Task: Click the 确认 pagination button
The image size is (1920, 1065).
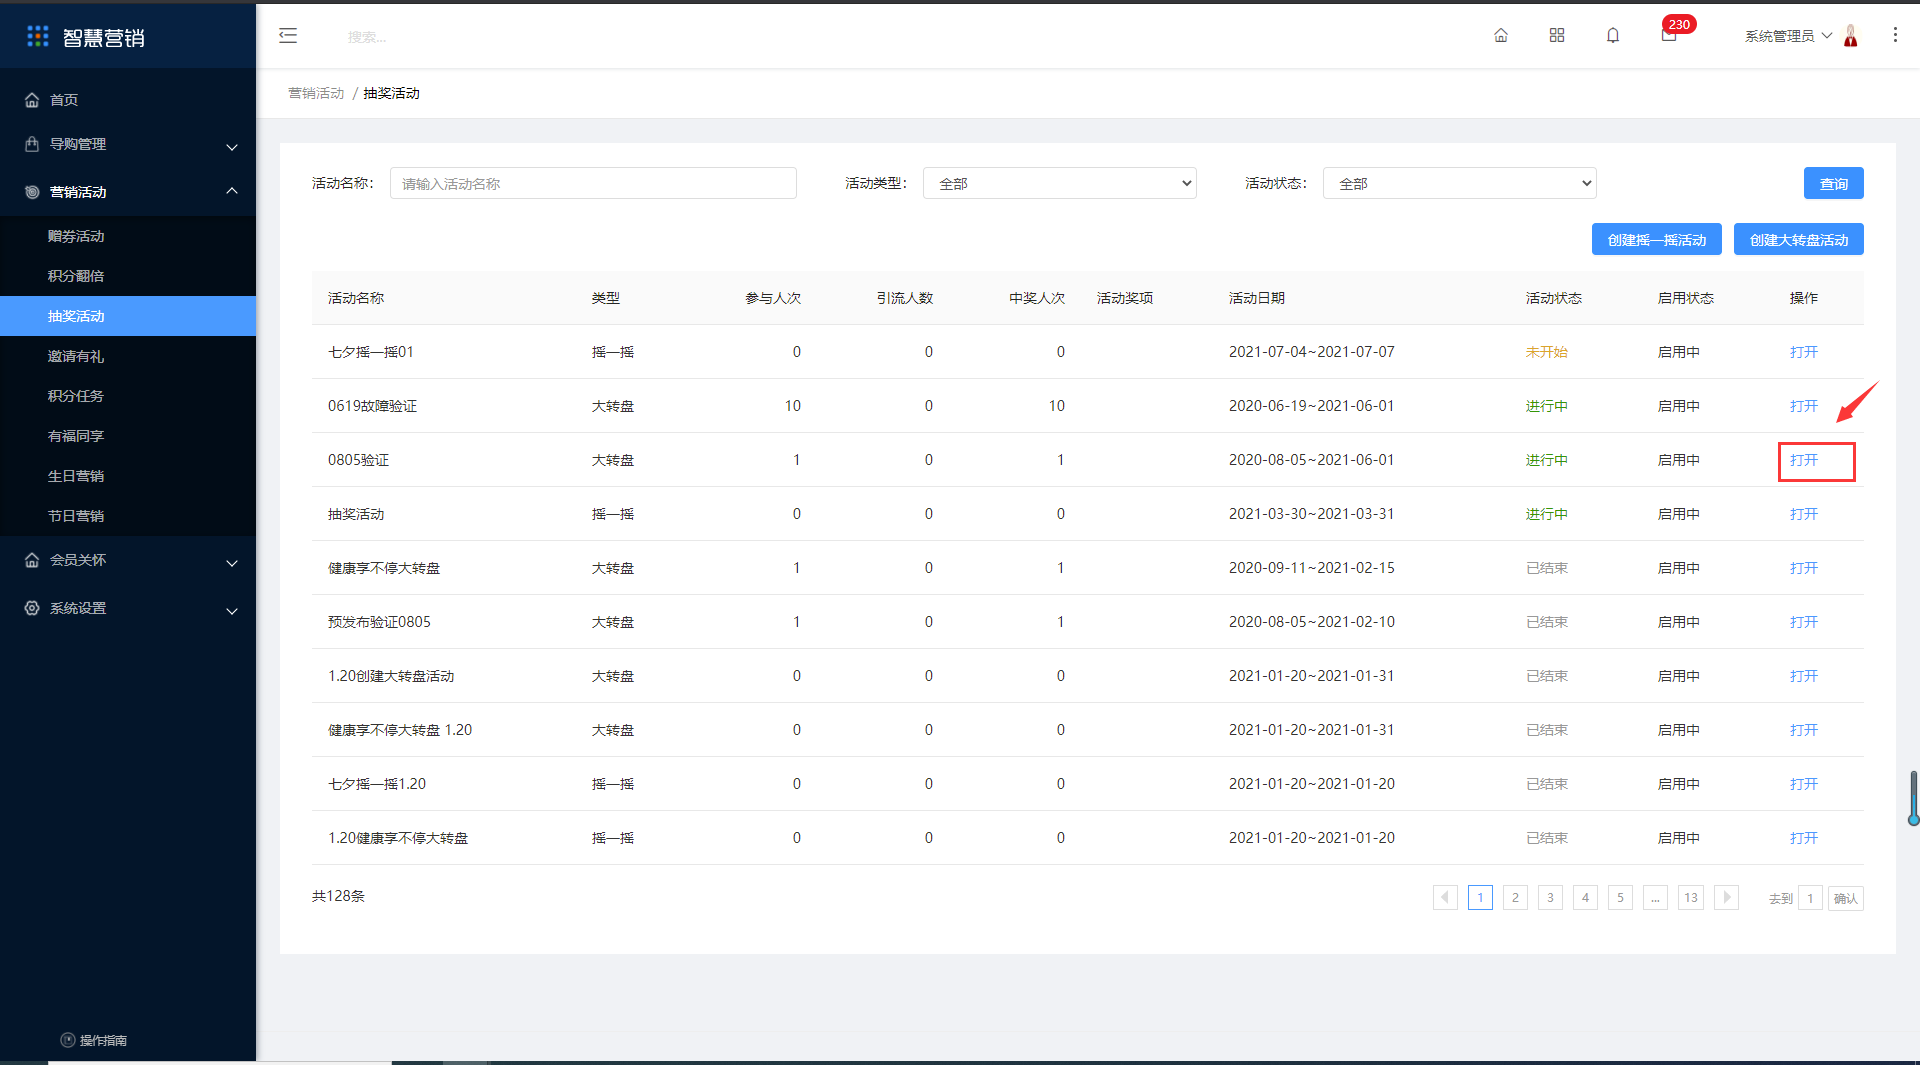Action: (x=1845, y=898)
